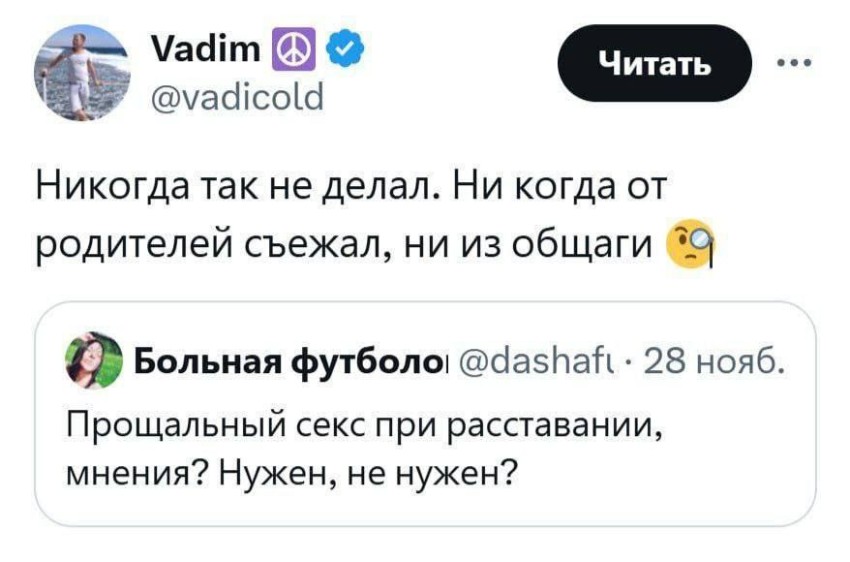Click the blue verified checkmark badge
This screenshot has width=850, height=562.
(345, 49)
